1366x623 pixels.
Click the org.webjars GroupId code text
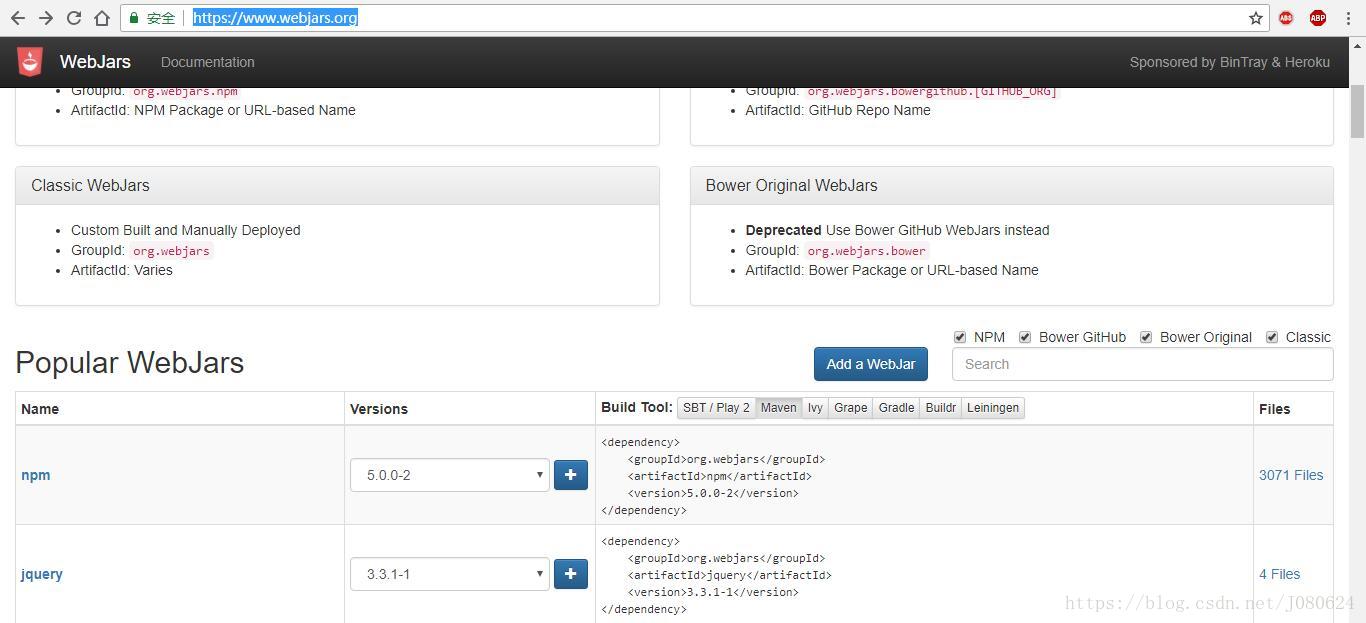171,251
